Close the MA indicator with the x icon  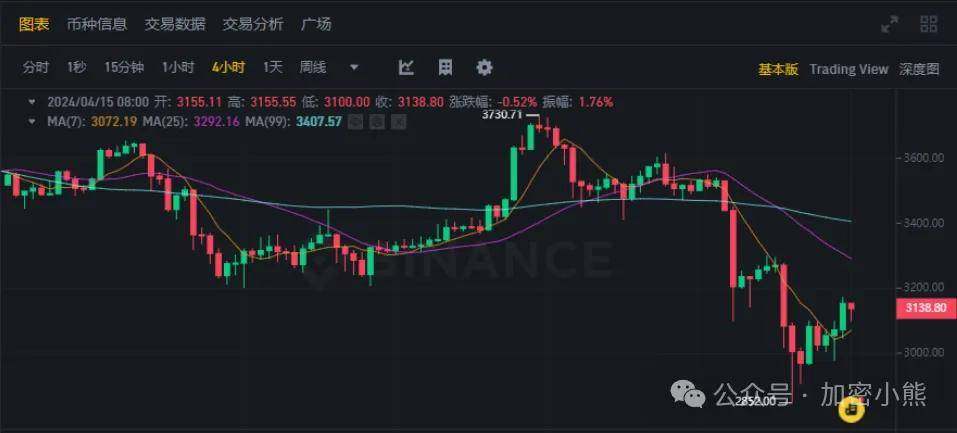(x=398, y=122)
